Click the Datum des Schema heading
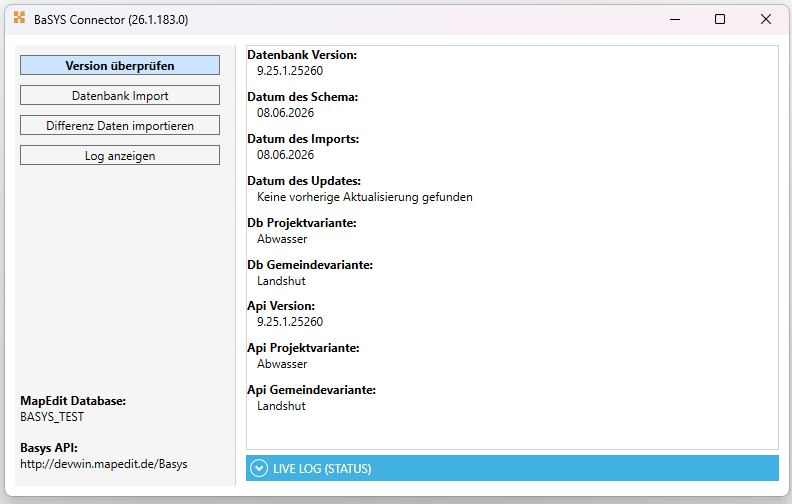This screenshot has width=792, height=504. tap(303, 96)
